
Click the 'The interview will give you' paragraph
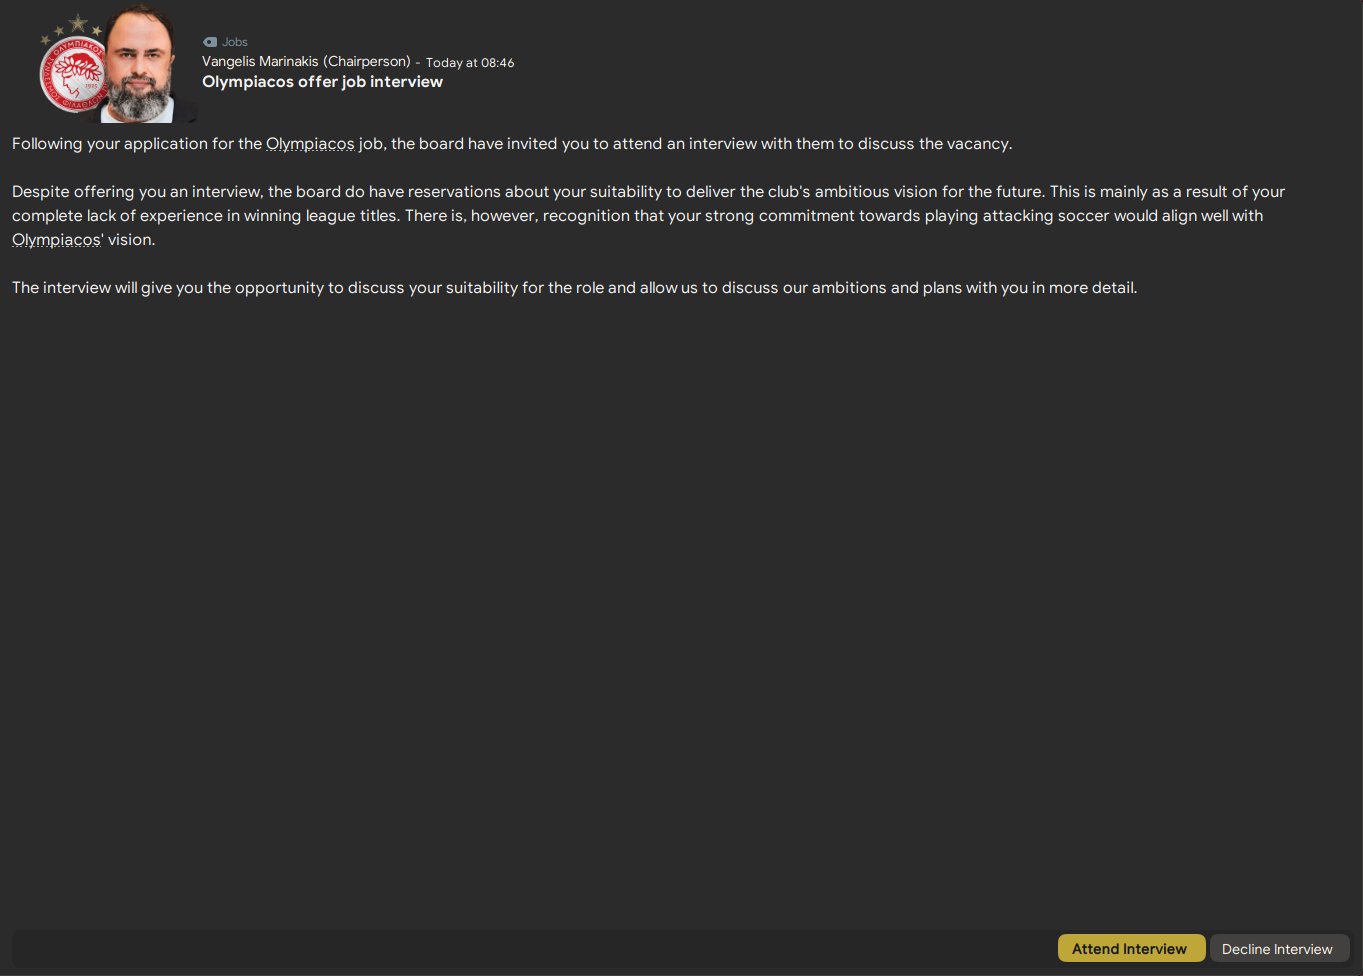click(x=574, y=288)
